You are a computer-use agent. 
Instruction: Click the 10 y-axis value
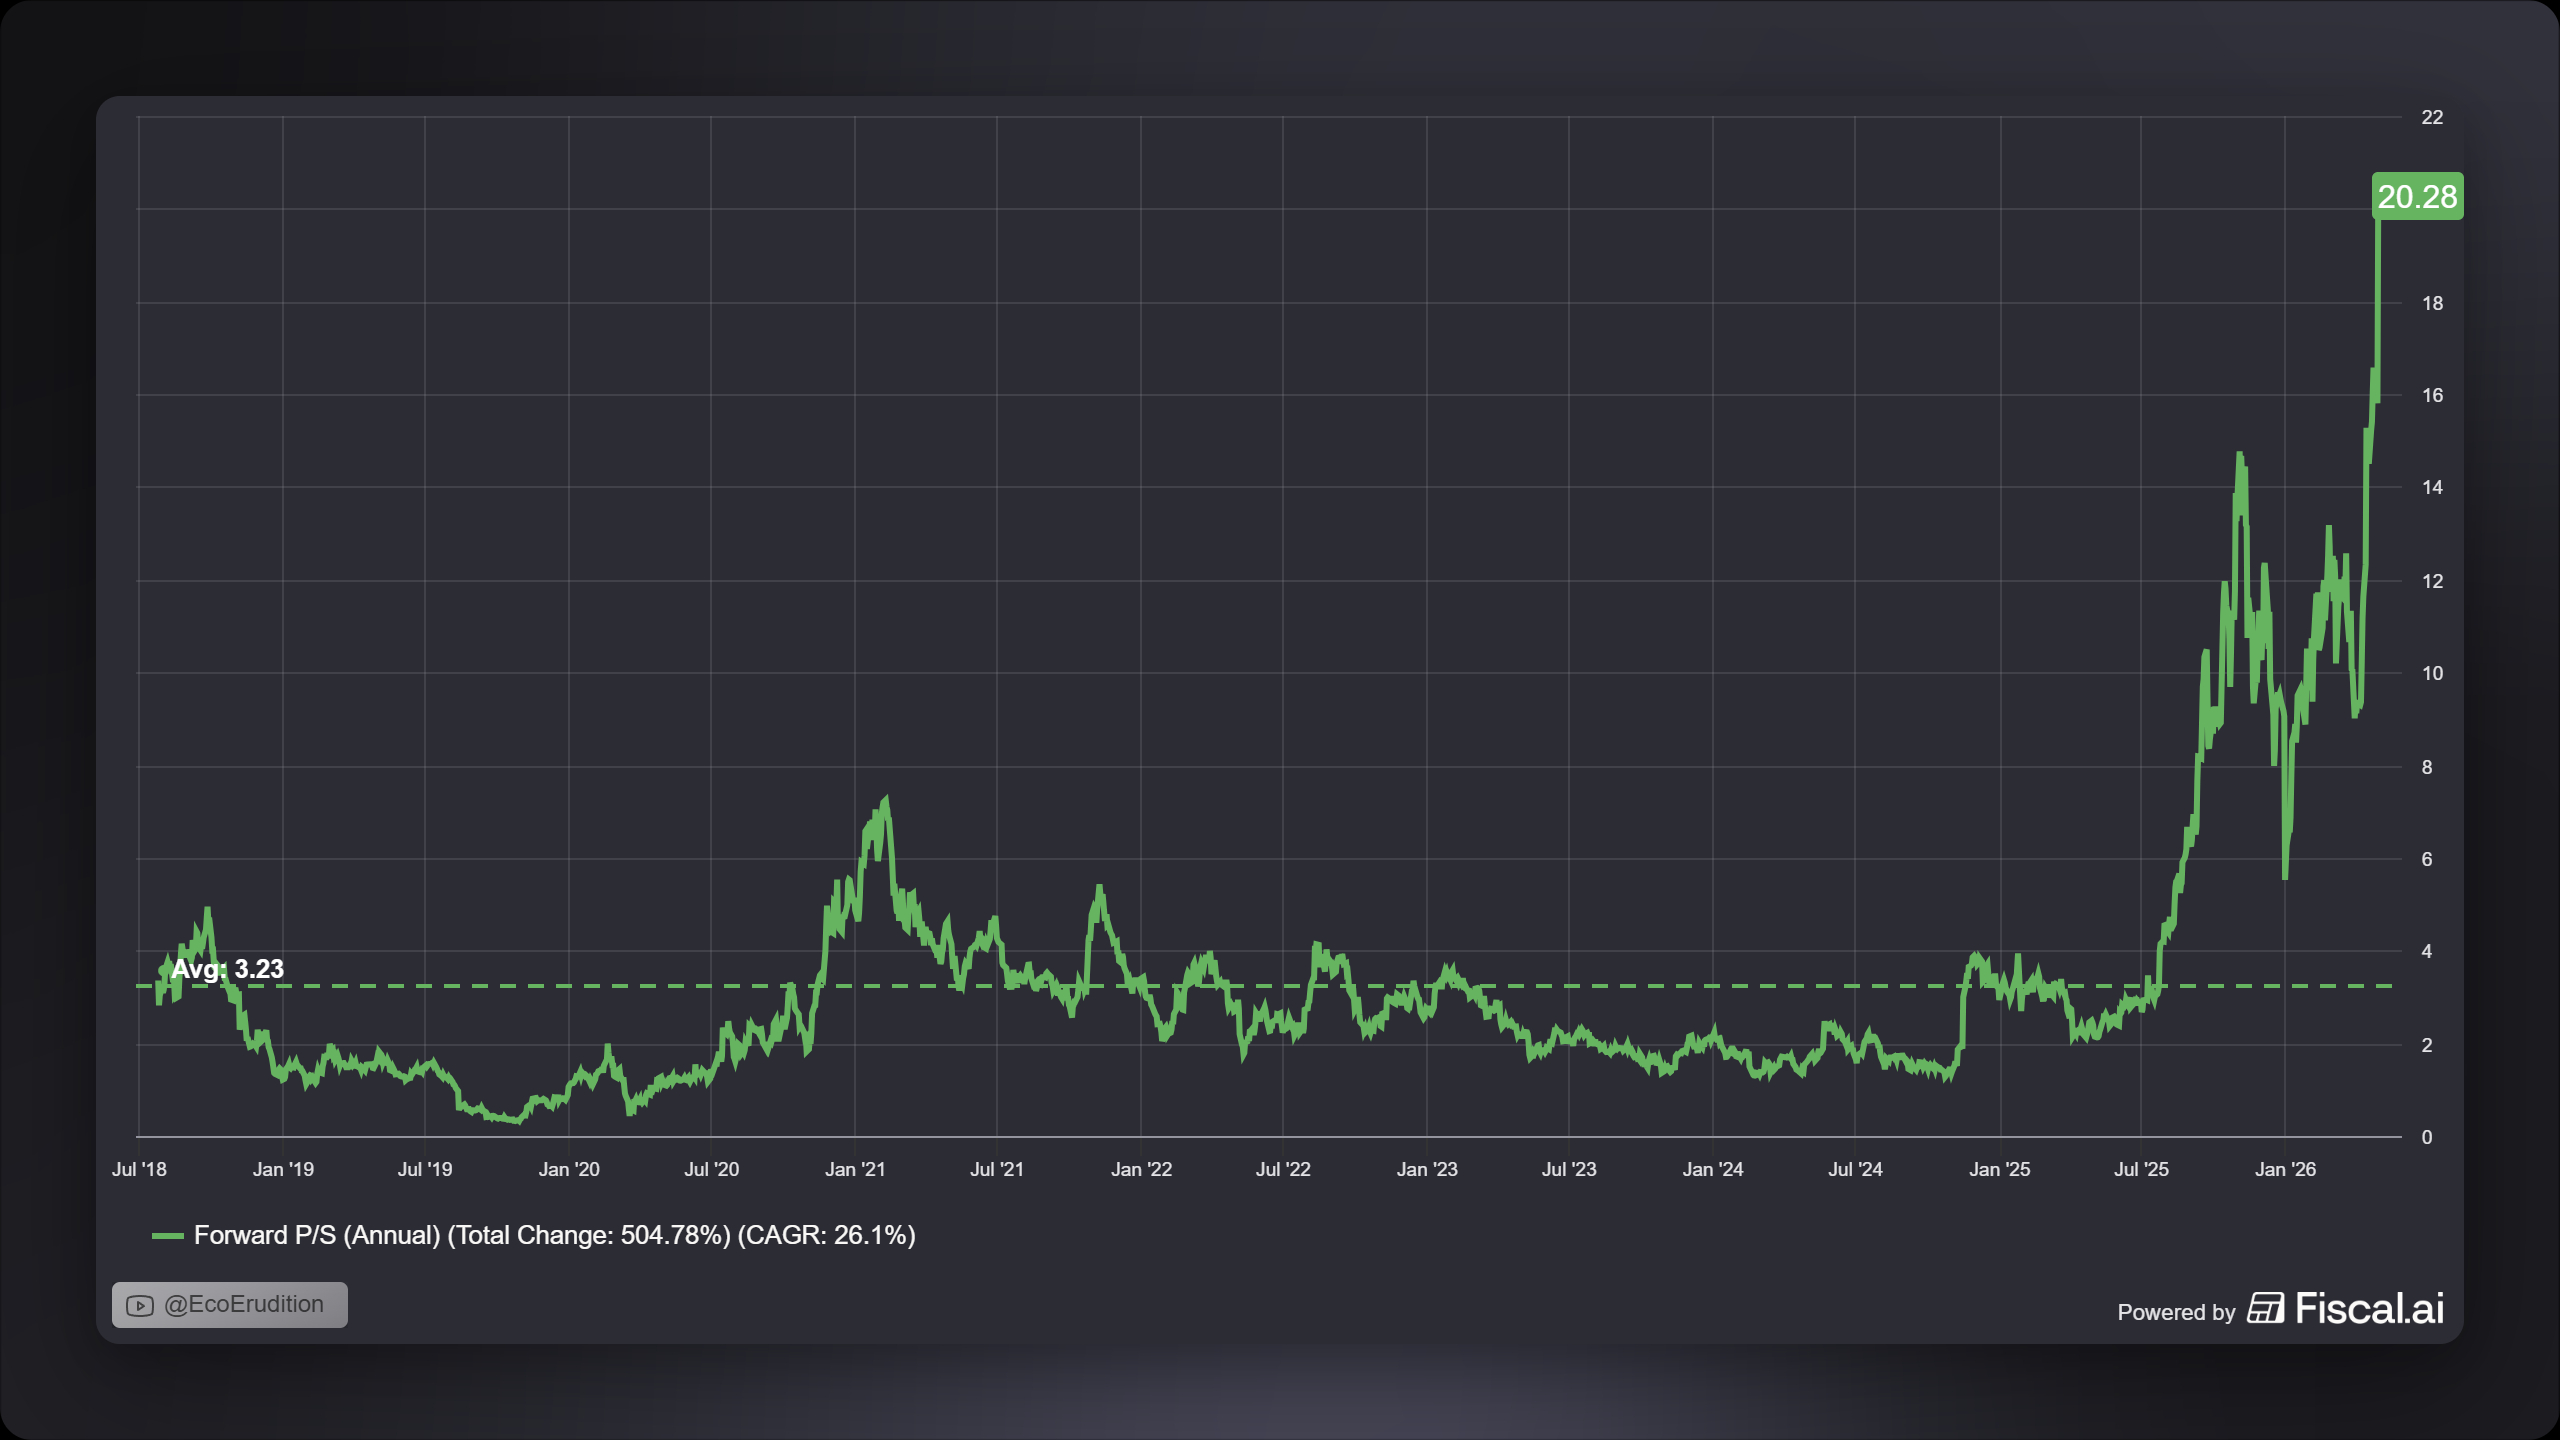pyautogui.click(x=2432, y=673)
